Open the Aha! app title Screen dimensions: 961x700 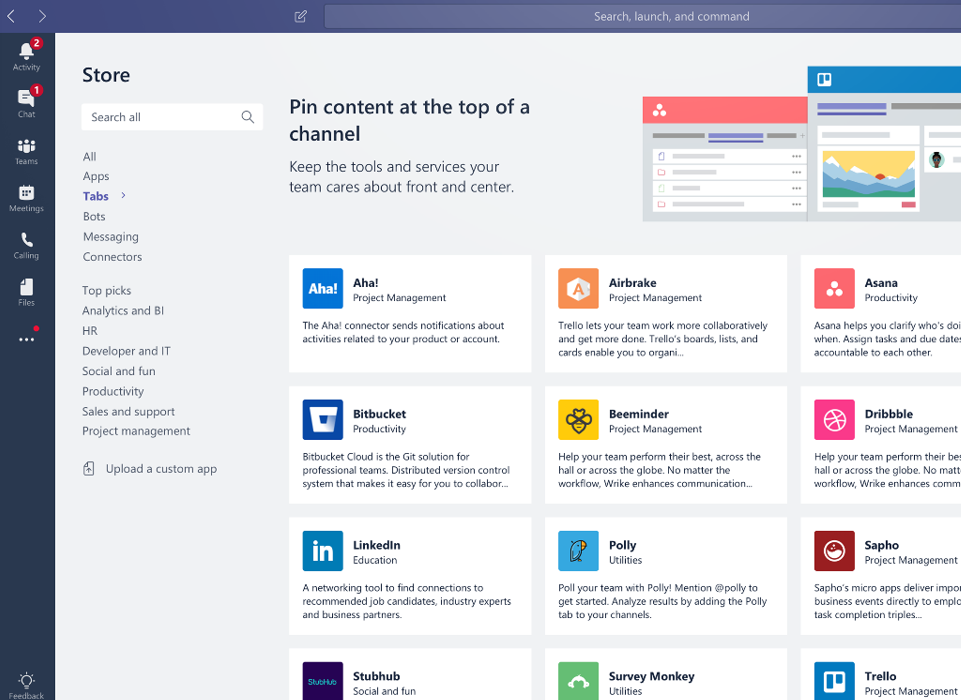point(366,283)
